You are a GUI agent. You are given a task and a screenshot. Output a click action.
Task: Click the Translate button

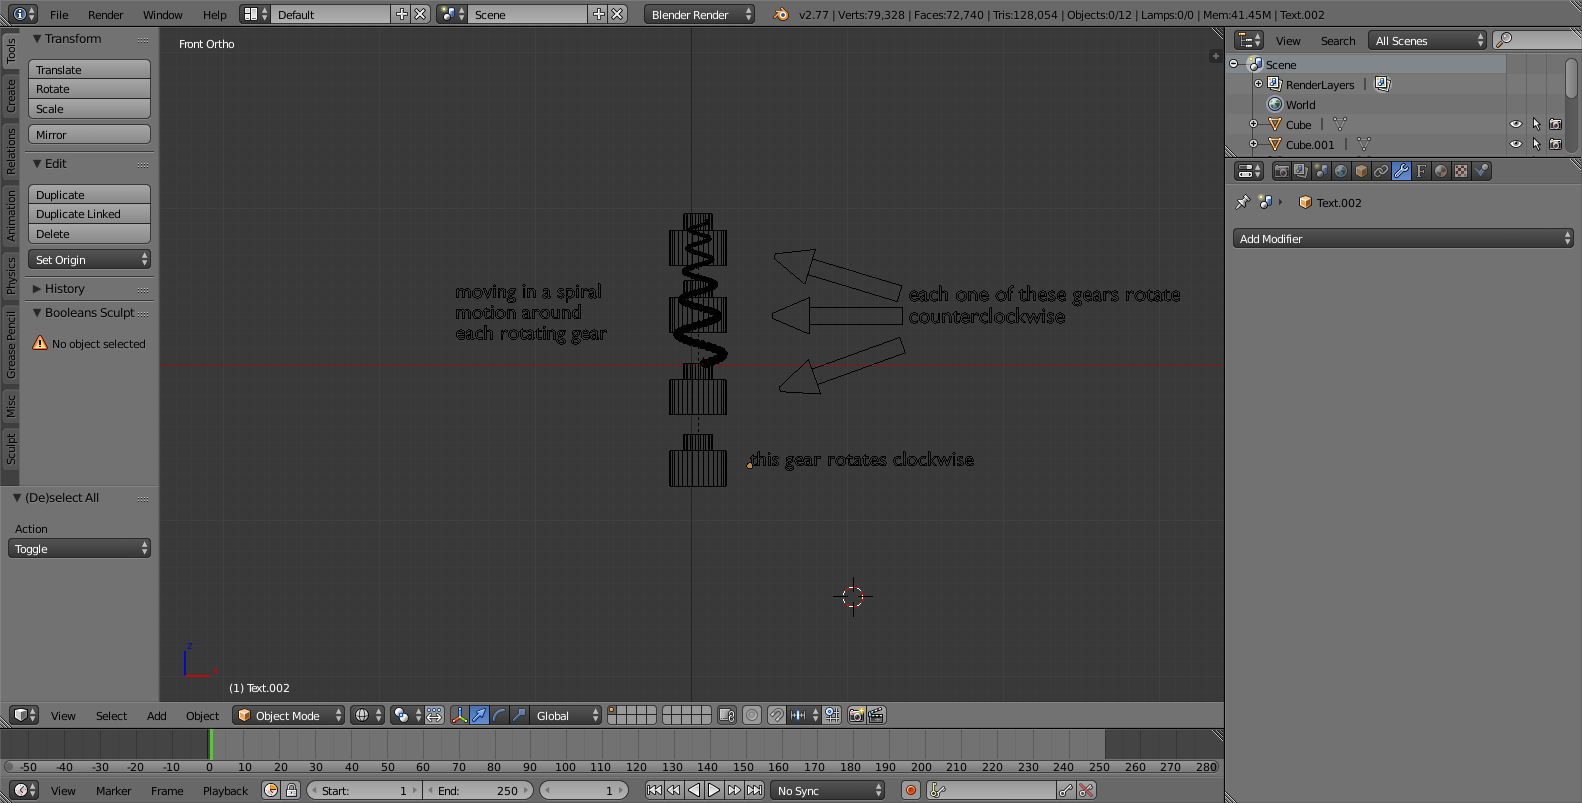[89, 69]
